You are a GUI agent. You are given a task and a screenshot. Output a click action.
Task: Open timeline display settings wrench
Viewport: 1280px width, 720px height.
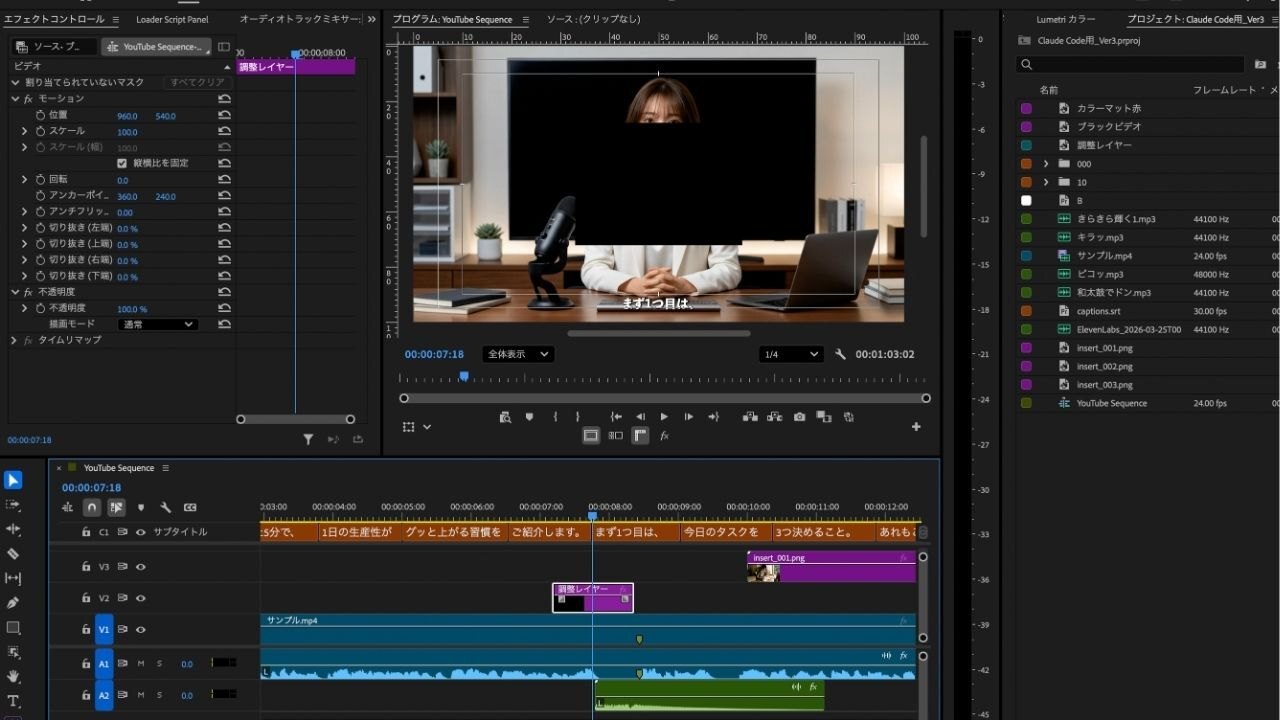tap(165, 508)
